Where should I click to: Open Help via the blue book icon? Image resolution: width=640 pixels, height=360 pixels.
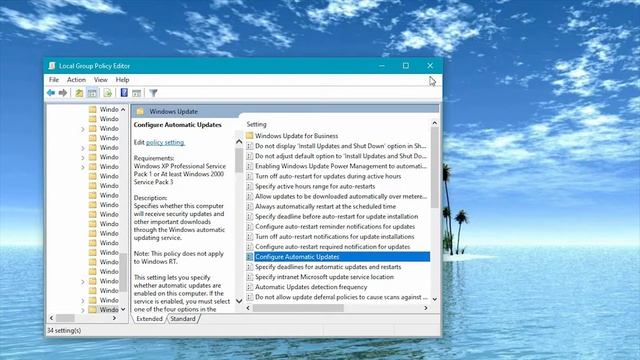coord(124,93)
